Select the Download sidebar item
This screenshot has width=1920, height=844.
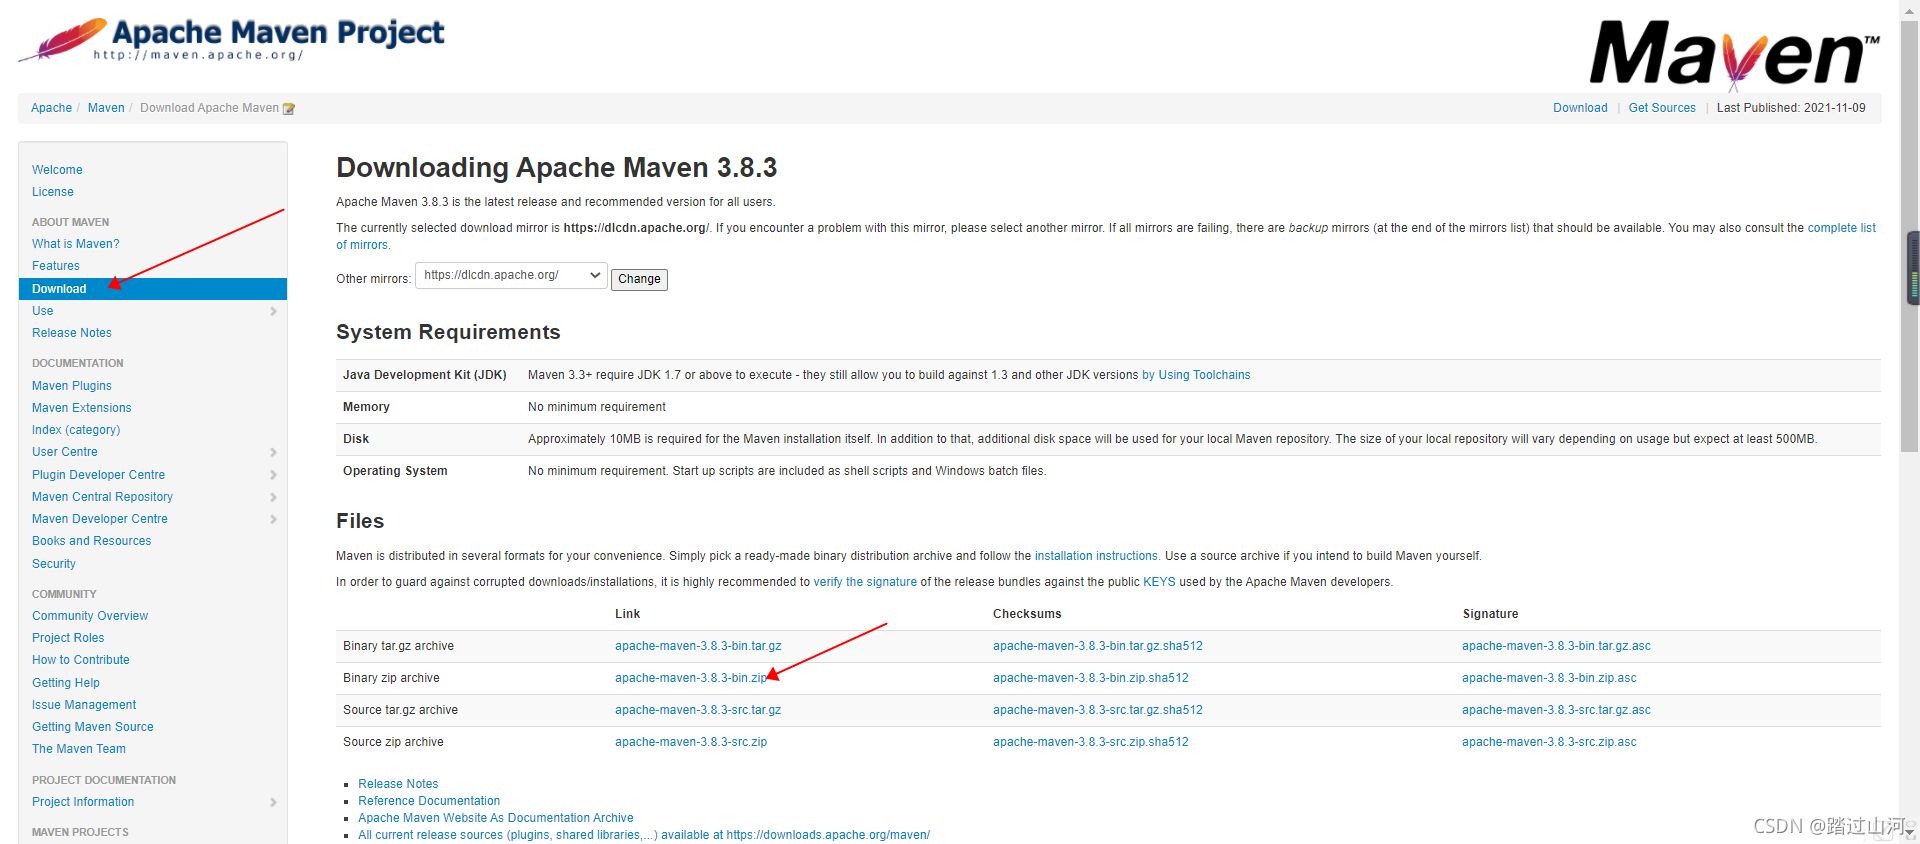click(153, 289)
